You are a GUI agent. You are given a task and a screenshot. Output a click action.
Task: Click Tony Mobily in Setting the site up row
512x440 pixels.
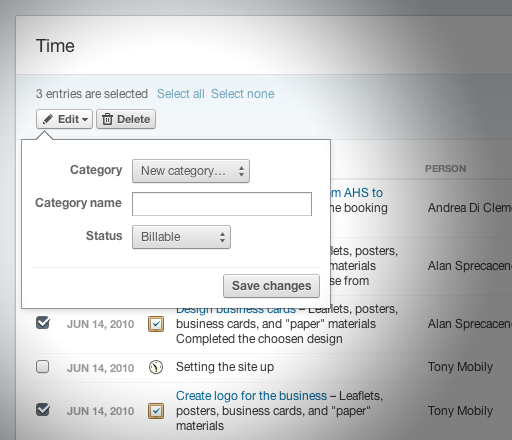(x=460, y=367)
